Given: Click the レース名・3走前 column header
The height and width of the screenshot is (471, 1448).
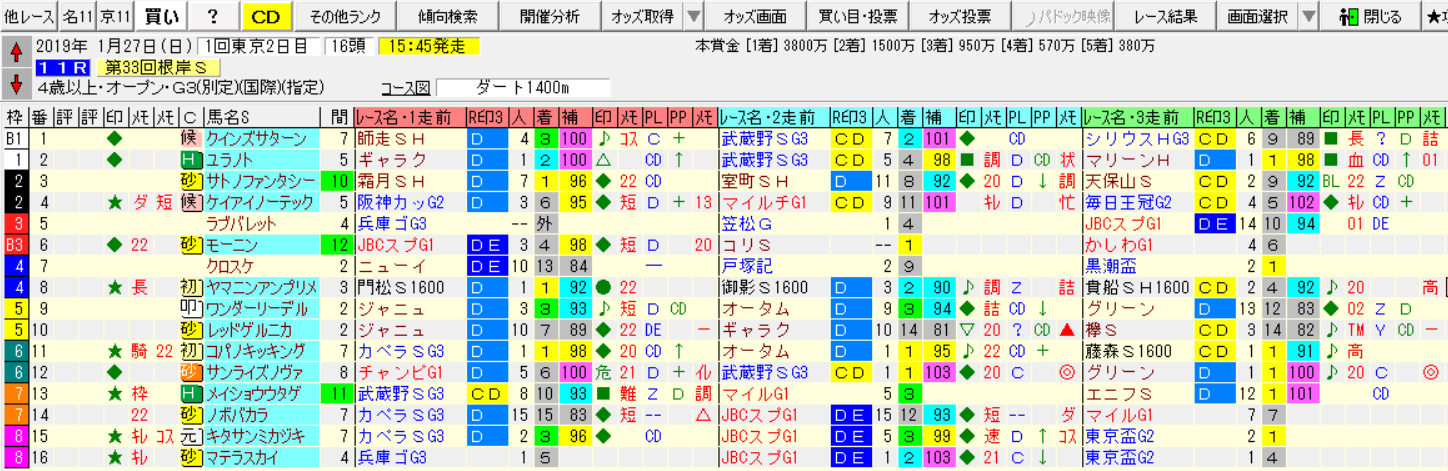Looking at the screenshot, I should coord(1140,116).
